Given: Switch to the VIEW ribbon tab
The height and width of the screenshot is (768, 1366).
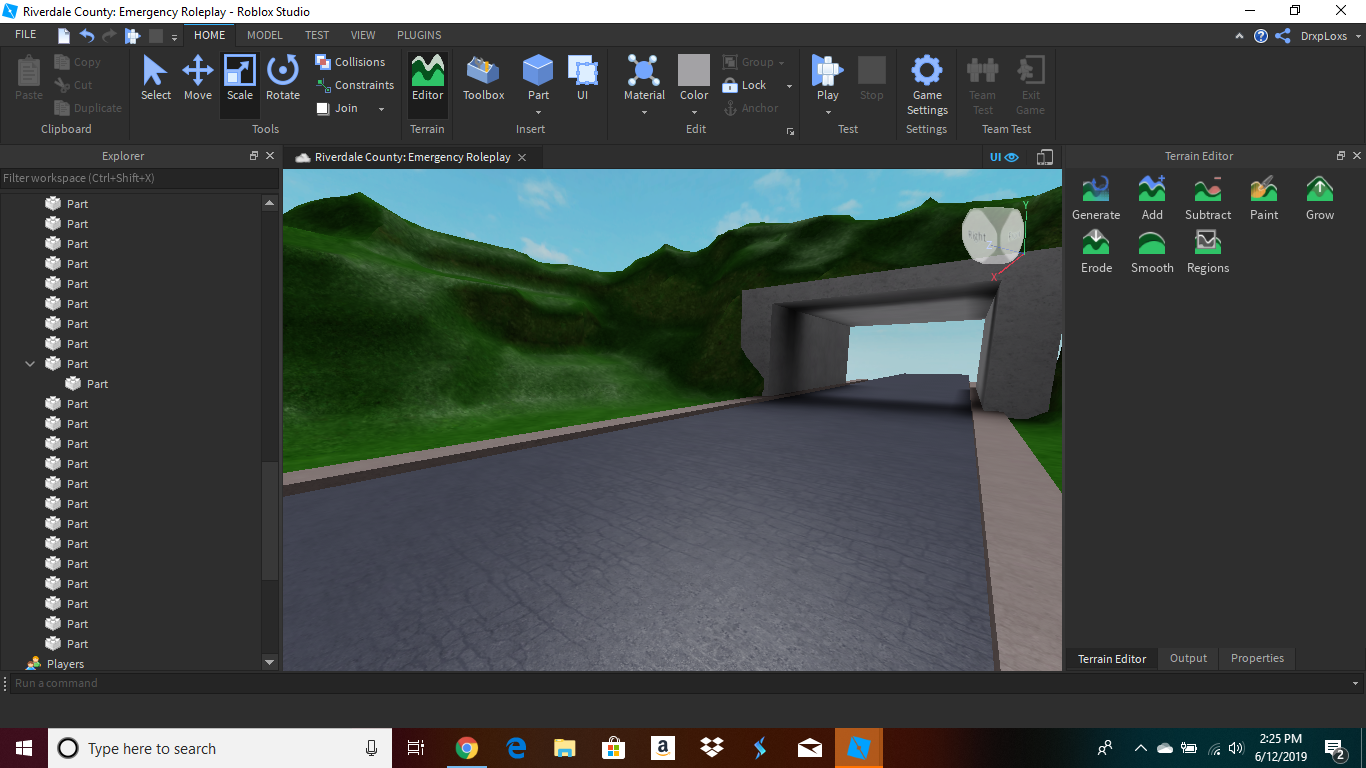Looking at the screenshot, I should tap(363, 35).
